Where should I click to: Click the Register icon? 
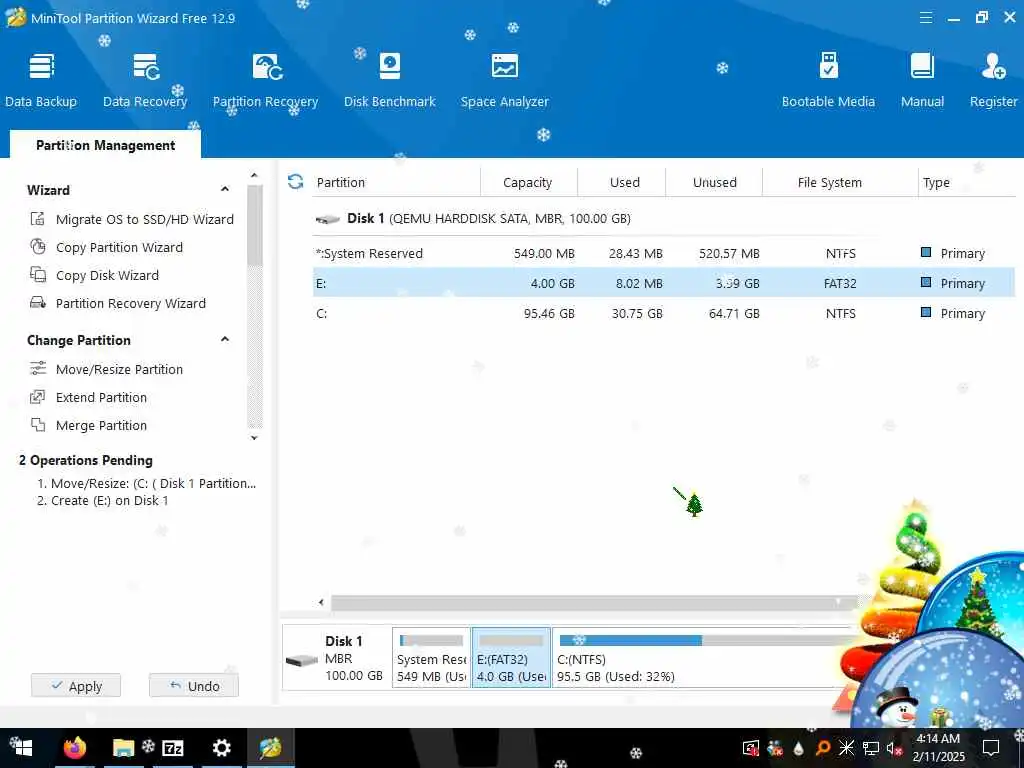[x=993, y=67]
